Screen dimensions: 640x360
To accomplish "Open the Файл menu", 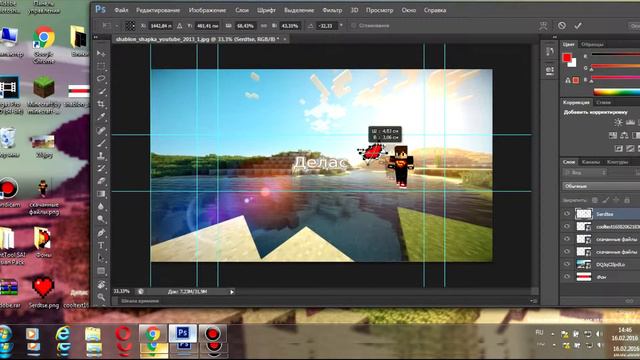I will pyautogui.click(x=121, y=10).
